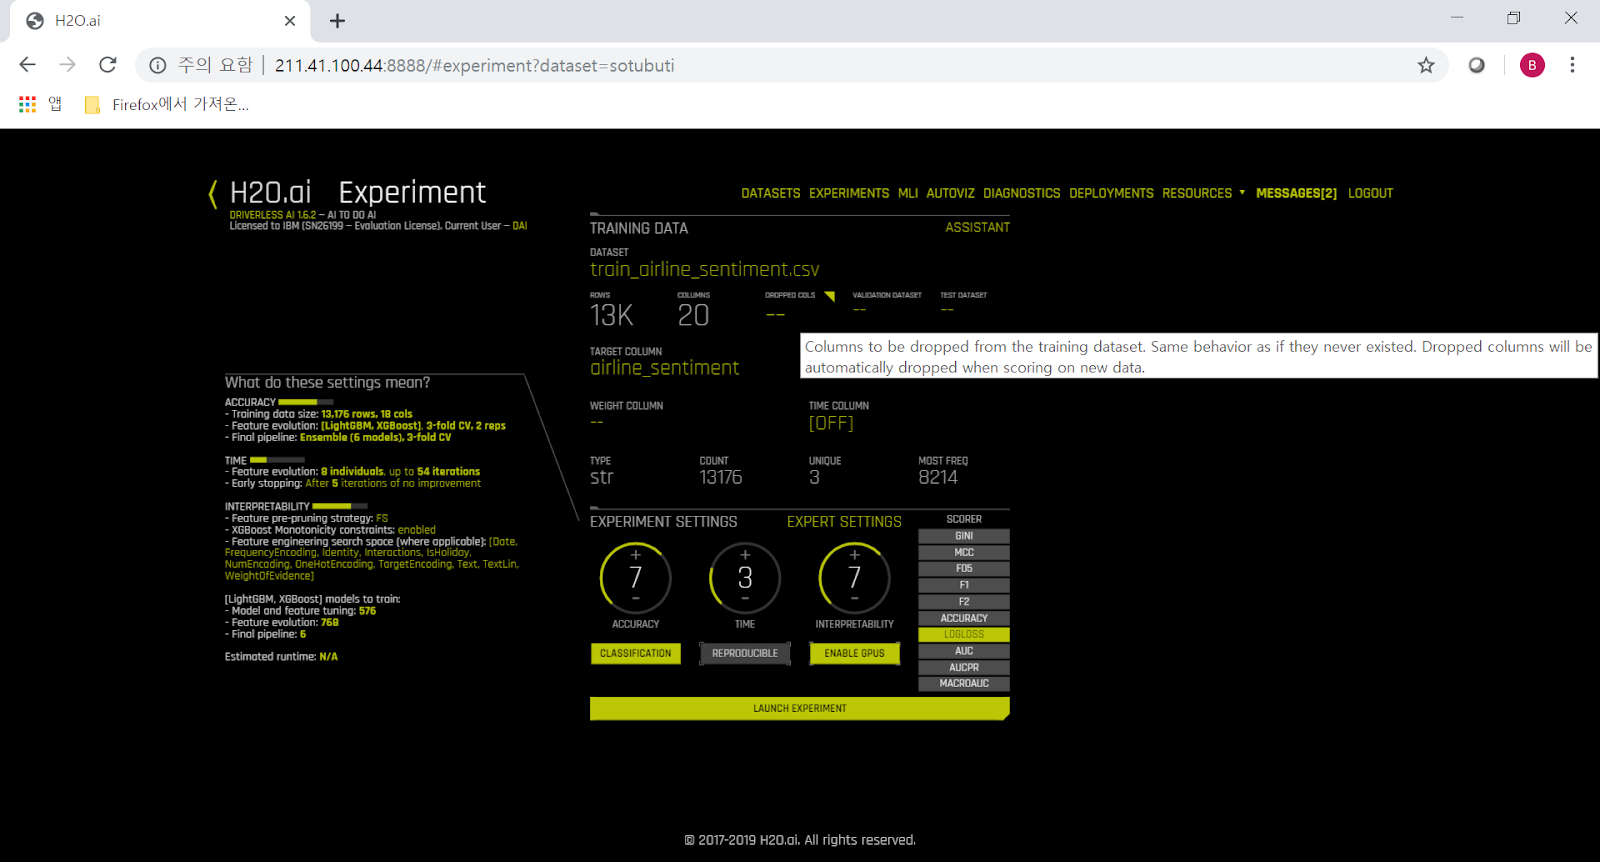Change the target column airline_sentiment
This screenshot has height=862, width=1600.
click(x=664, y=368)
